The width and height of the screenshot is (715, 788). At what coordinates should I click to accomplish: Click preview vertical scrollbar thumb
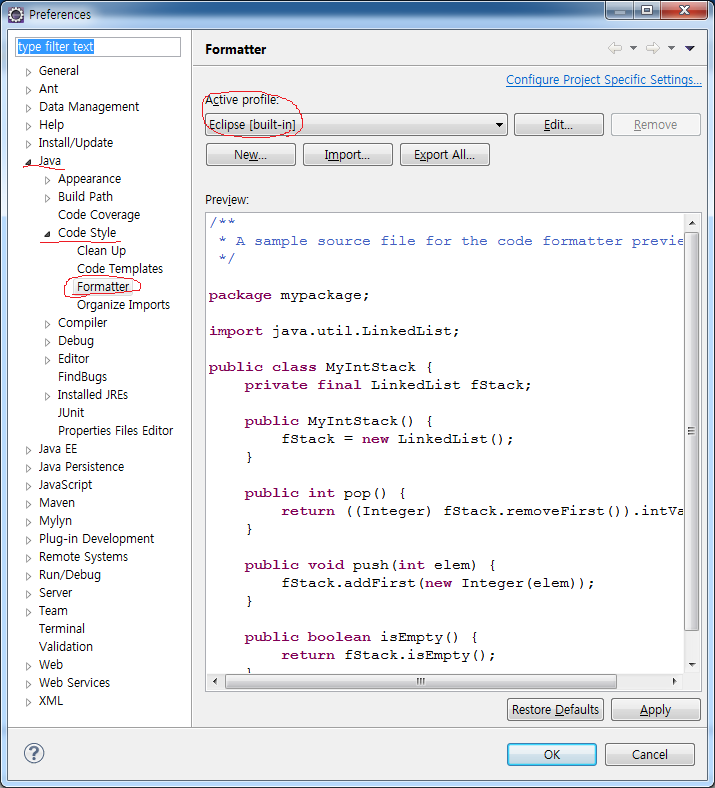tap(692, 431)
